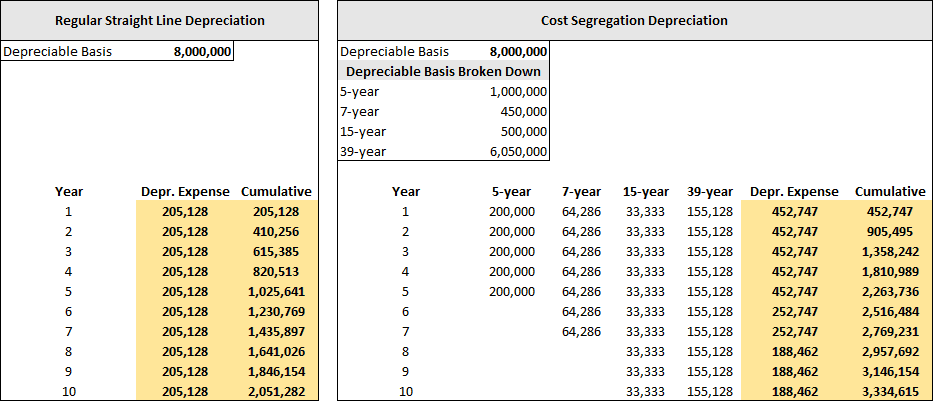Select the 2,516,484 cumulative cell
Screen dimensions: 934x402
pos(890,311)
